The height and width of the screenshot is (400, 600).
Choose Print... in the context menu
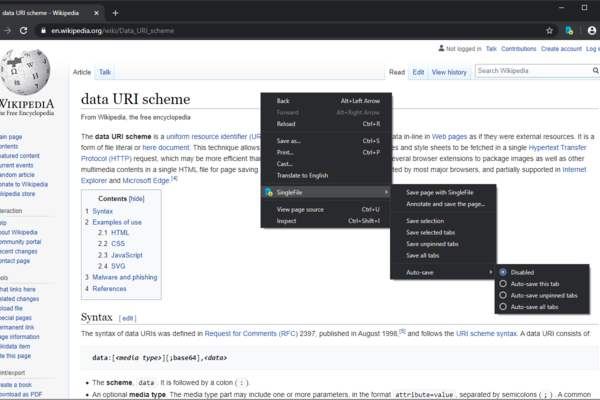click(326, 152)
